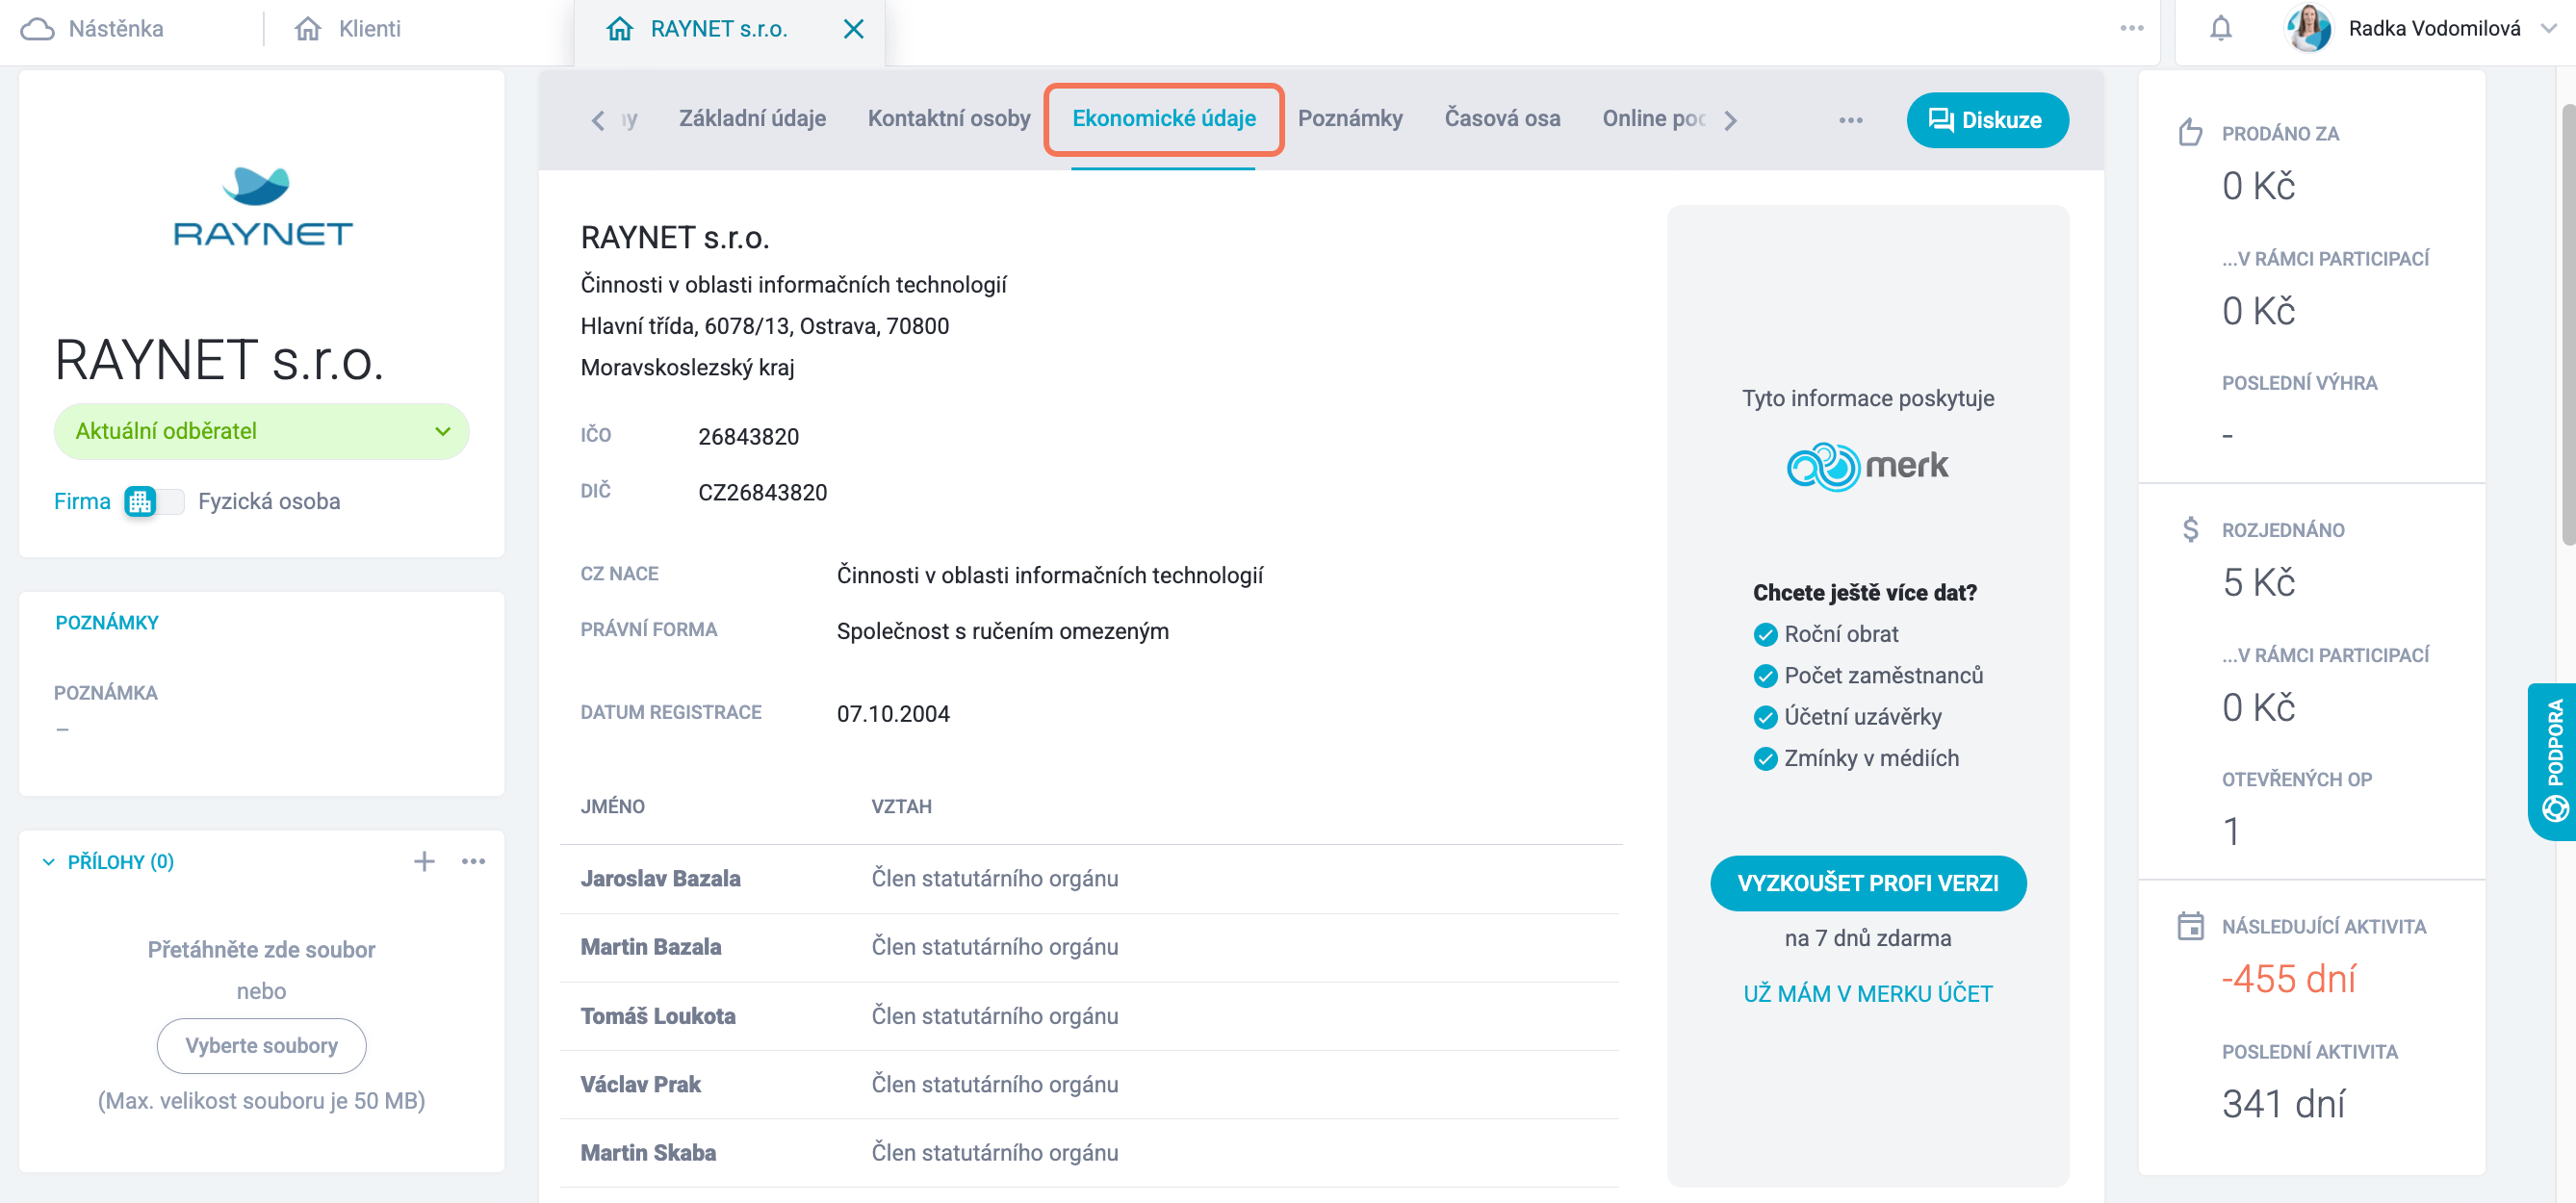This screenshot has height=1203, width=2576.
Task: Click the Klienti house icon
Action: click(x=308, y=29)
